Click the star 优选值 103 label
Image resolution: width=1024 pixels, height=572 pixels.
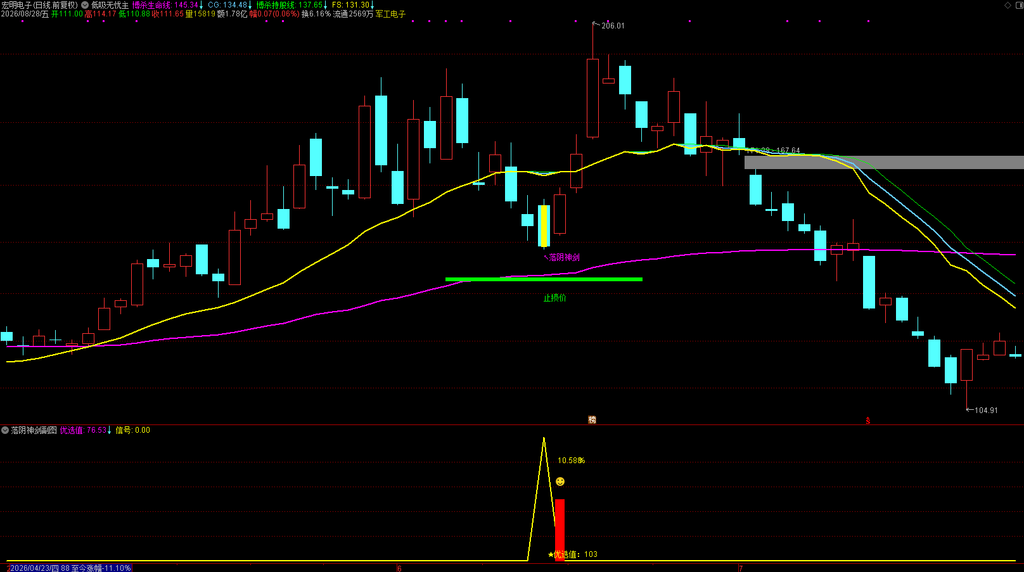tap(573, 554)
